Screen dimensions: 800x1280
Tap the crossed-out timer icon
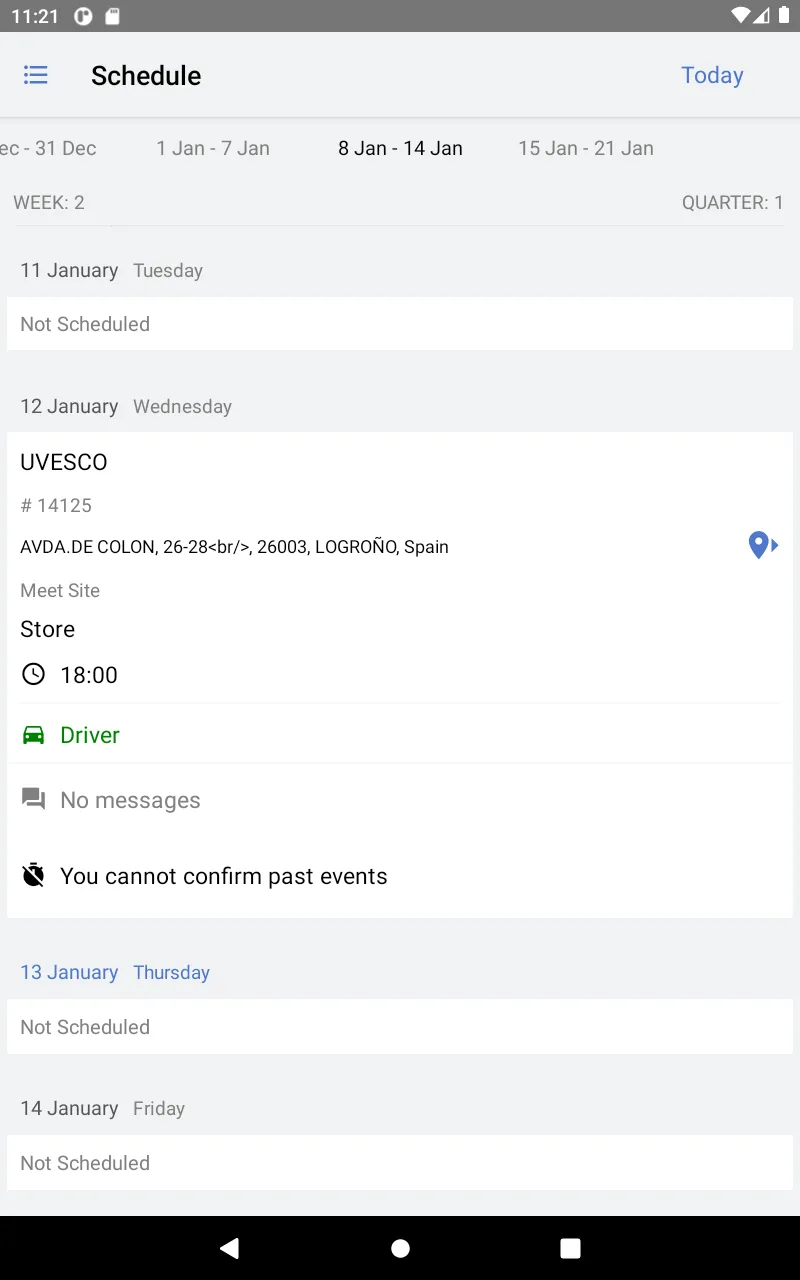(34, 875)
